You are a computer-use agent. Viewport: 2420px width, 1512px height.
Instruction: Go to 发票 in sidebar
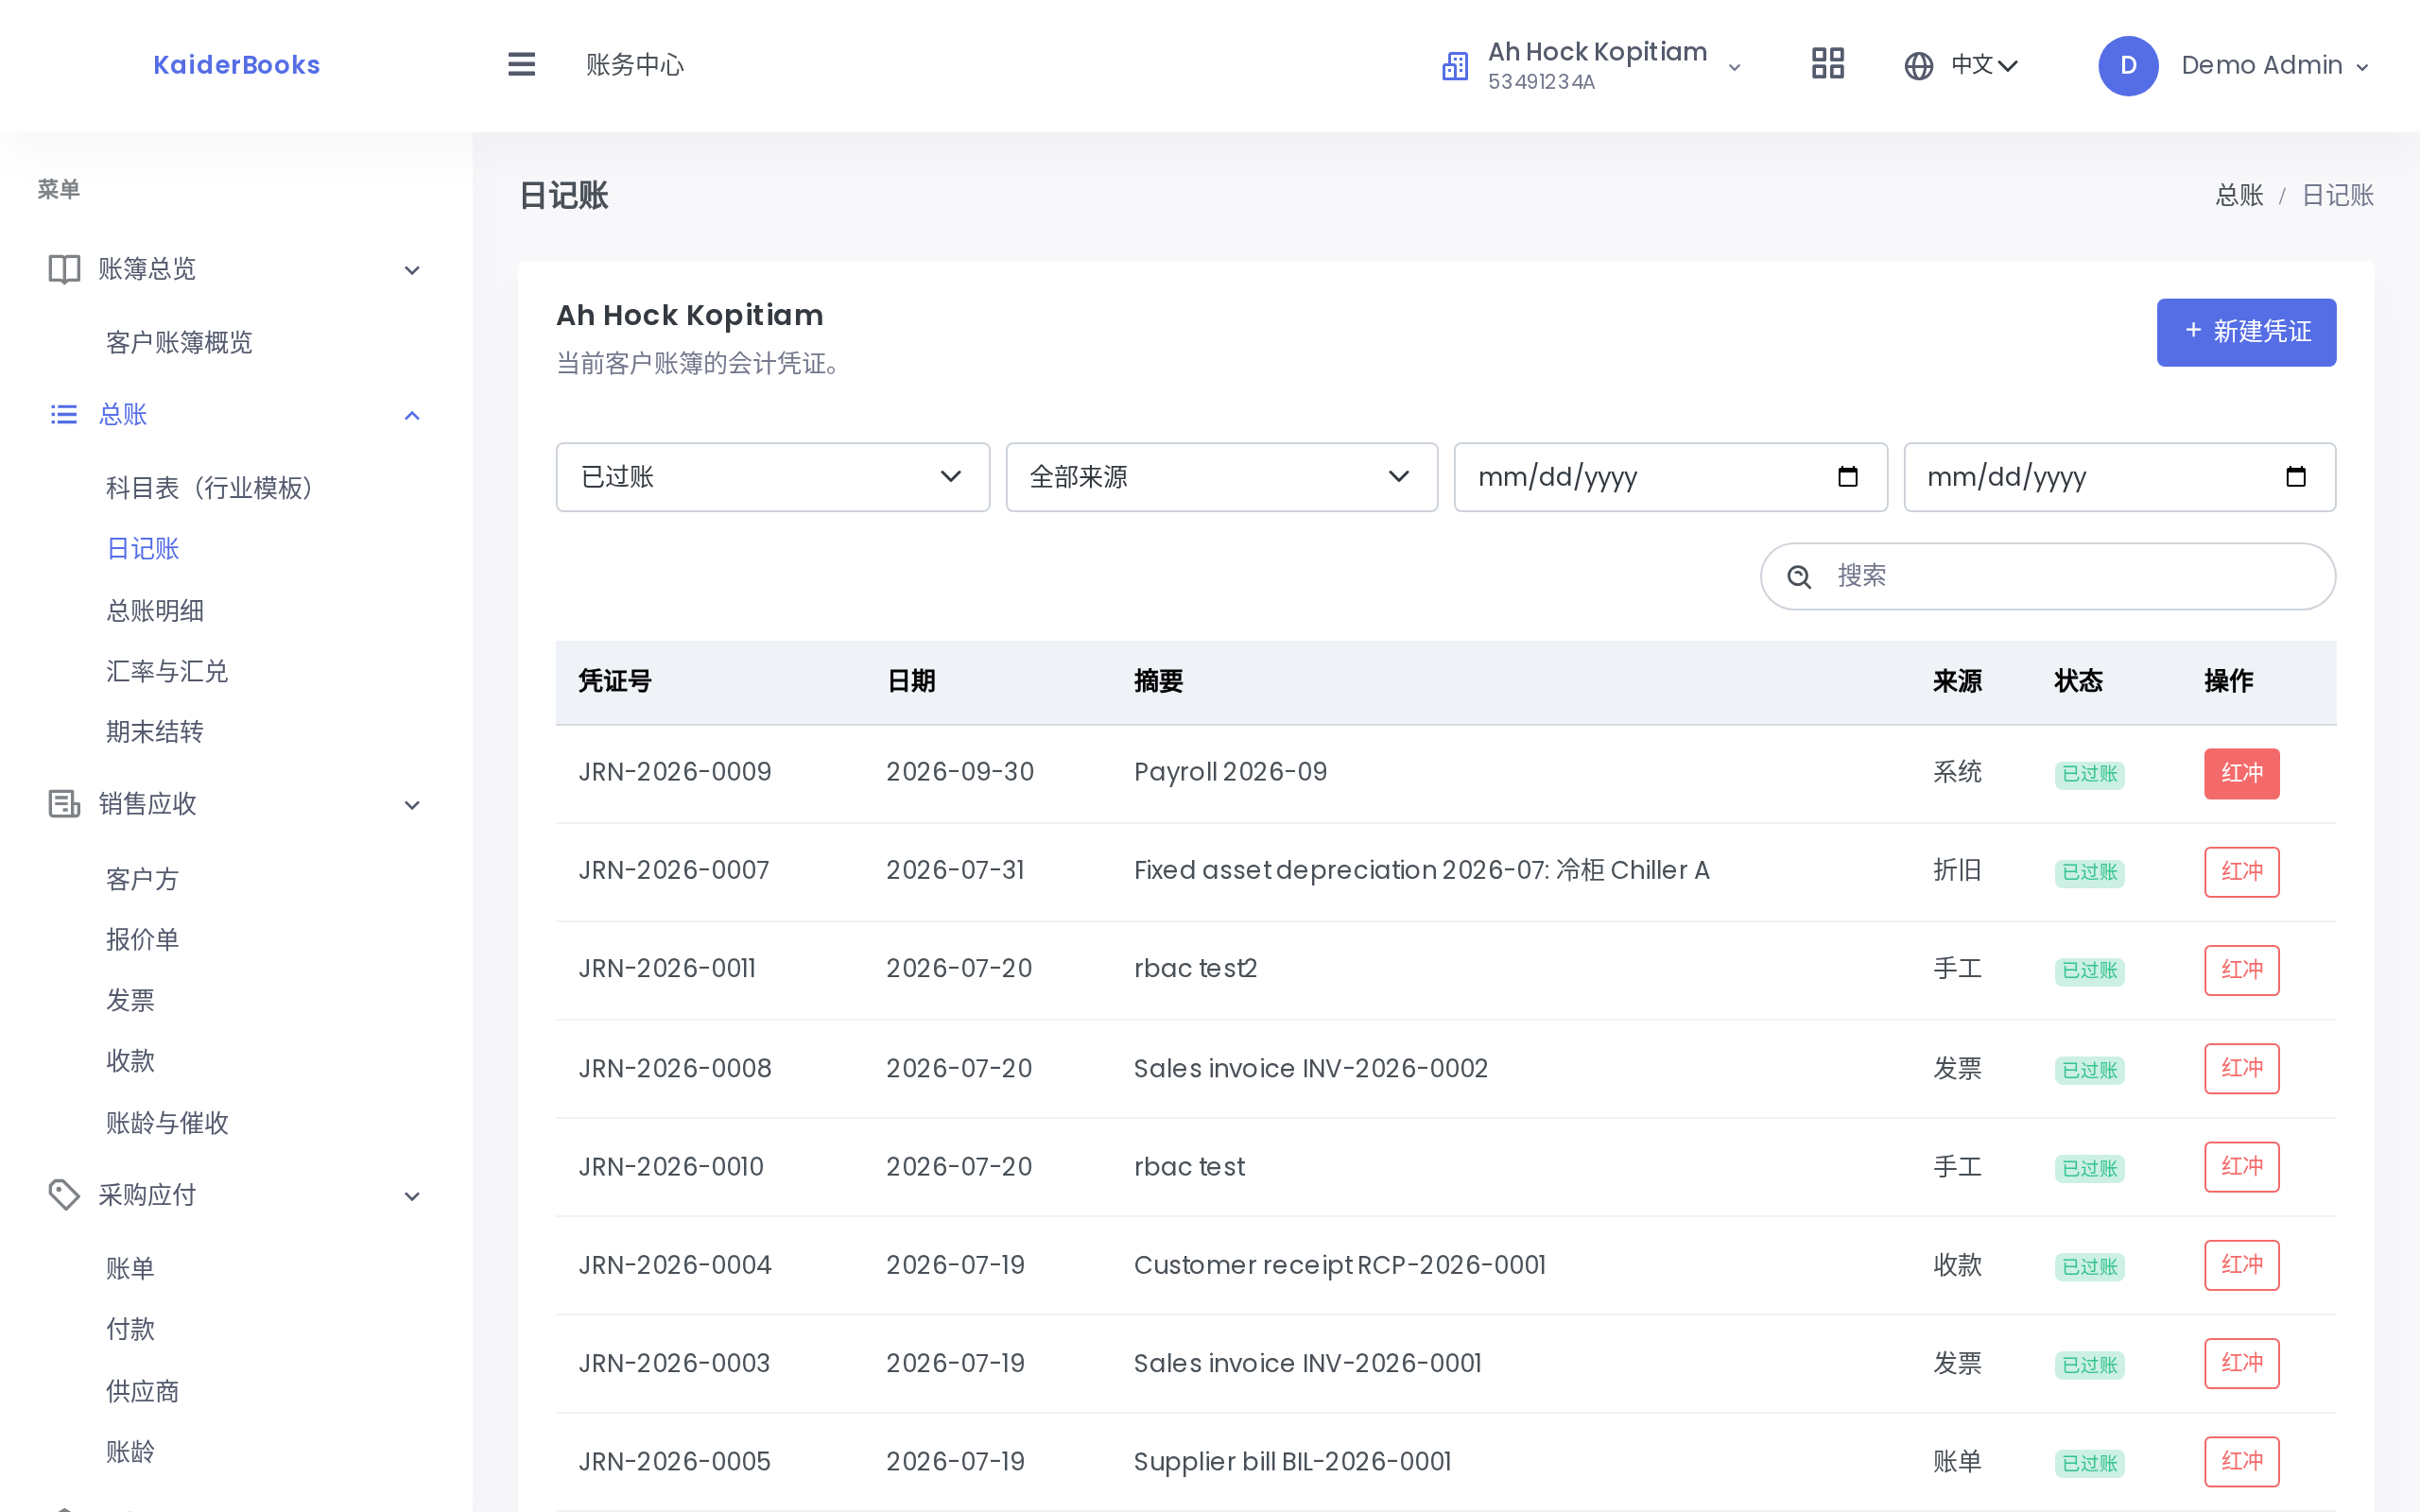(x=131, y=1000)
